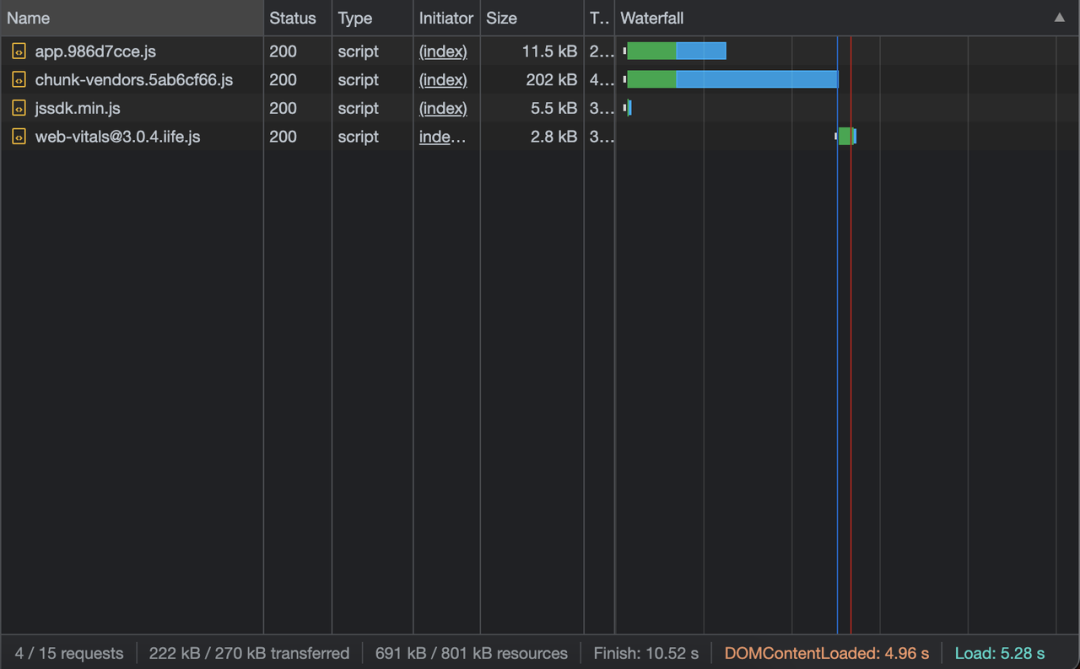Click the script icon beside app.986d7cce.js
1080x669 pixels.
click(19, 51)
